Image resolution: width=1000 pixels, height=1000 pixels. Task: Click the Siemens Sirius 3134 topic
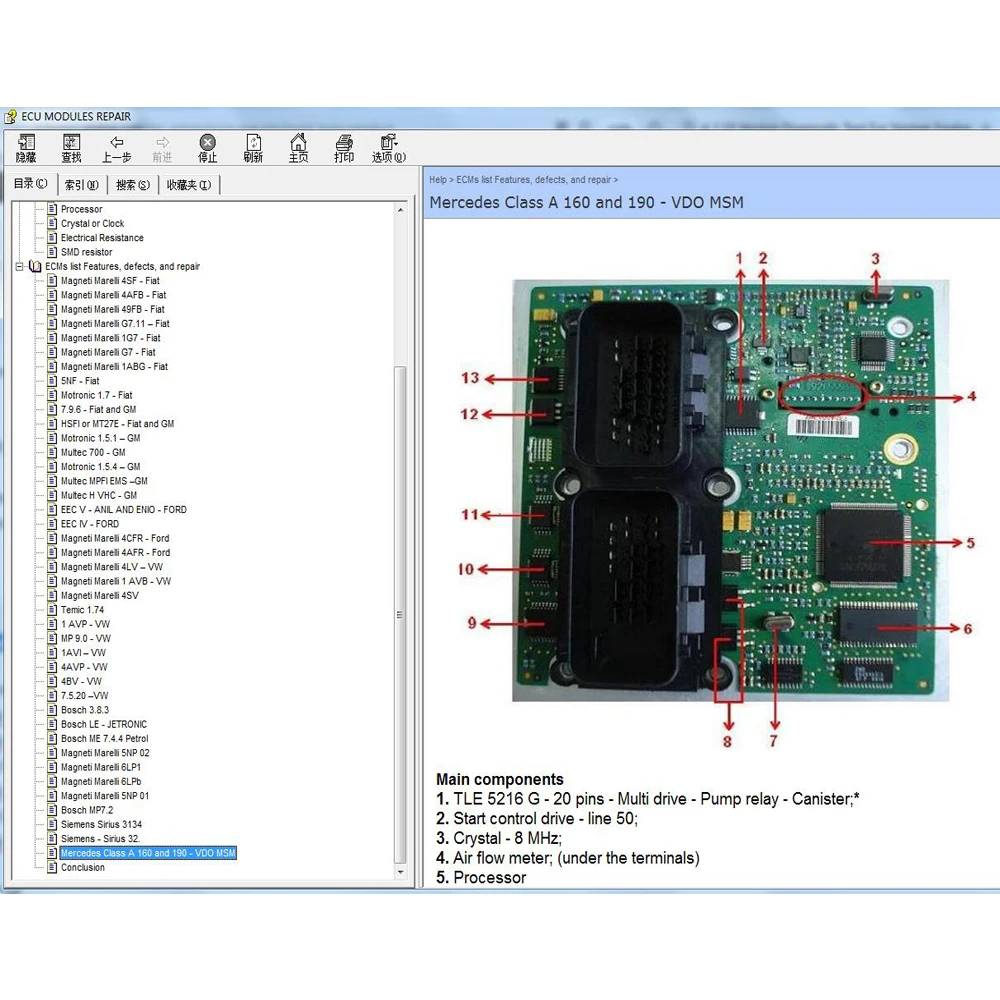[101, 825]
